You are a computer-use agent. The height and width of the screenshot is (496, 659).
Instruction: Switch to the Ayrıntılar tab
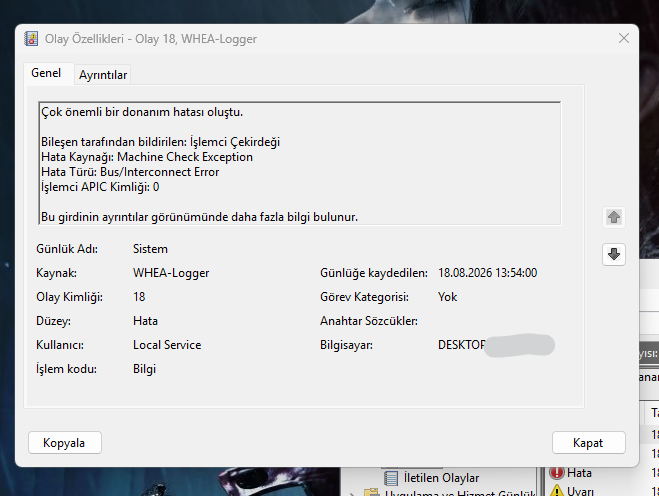103,75
